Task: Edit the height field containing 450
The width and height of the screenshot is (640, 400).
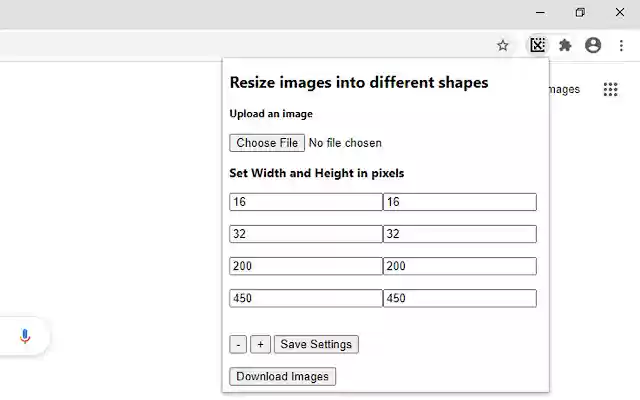Action: pyautogui.click(x=460, y=298)
